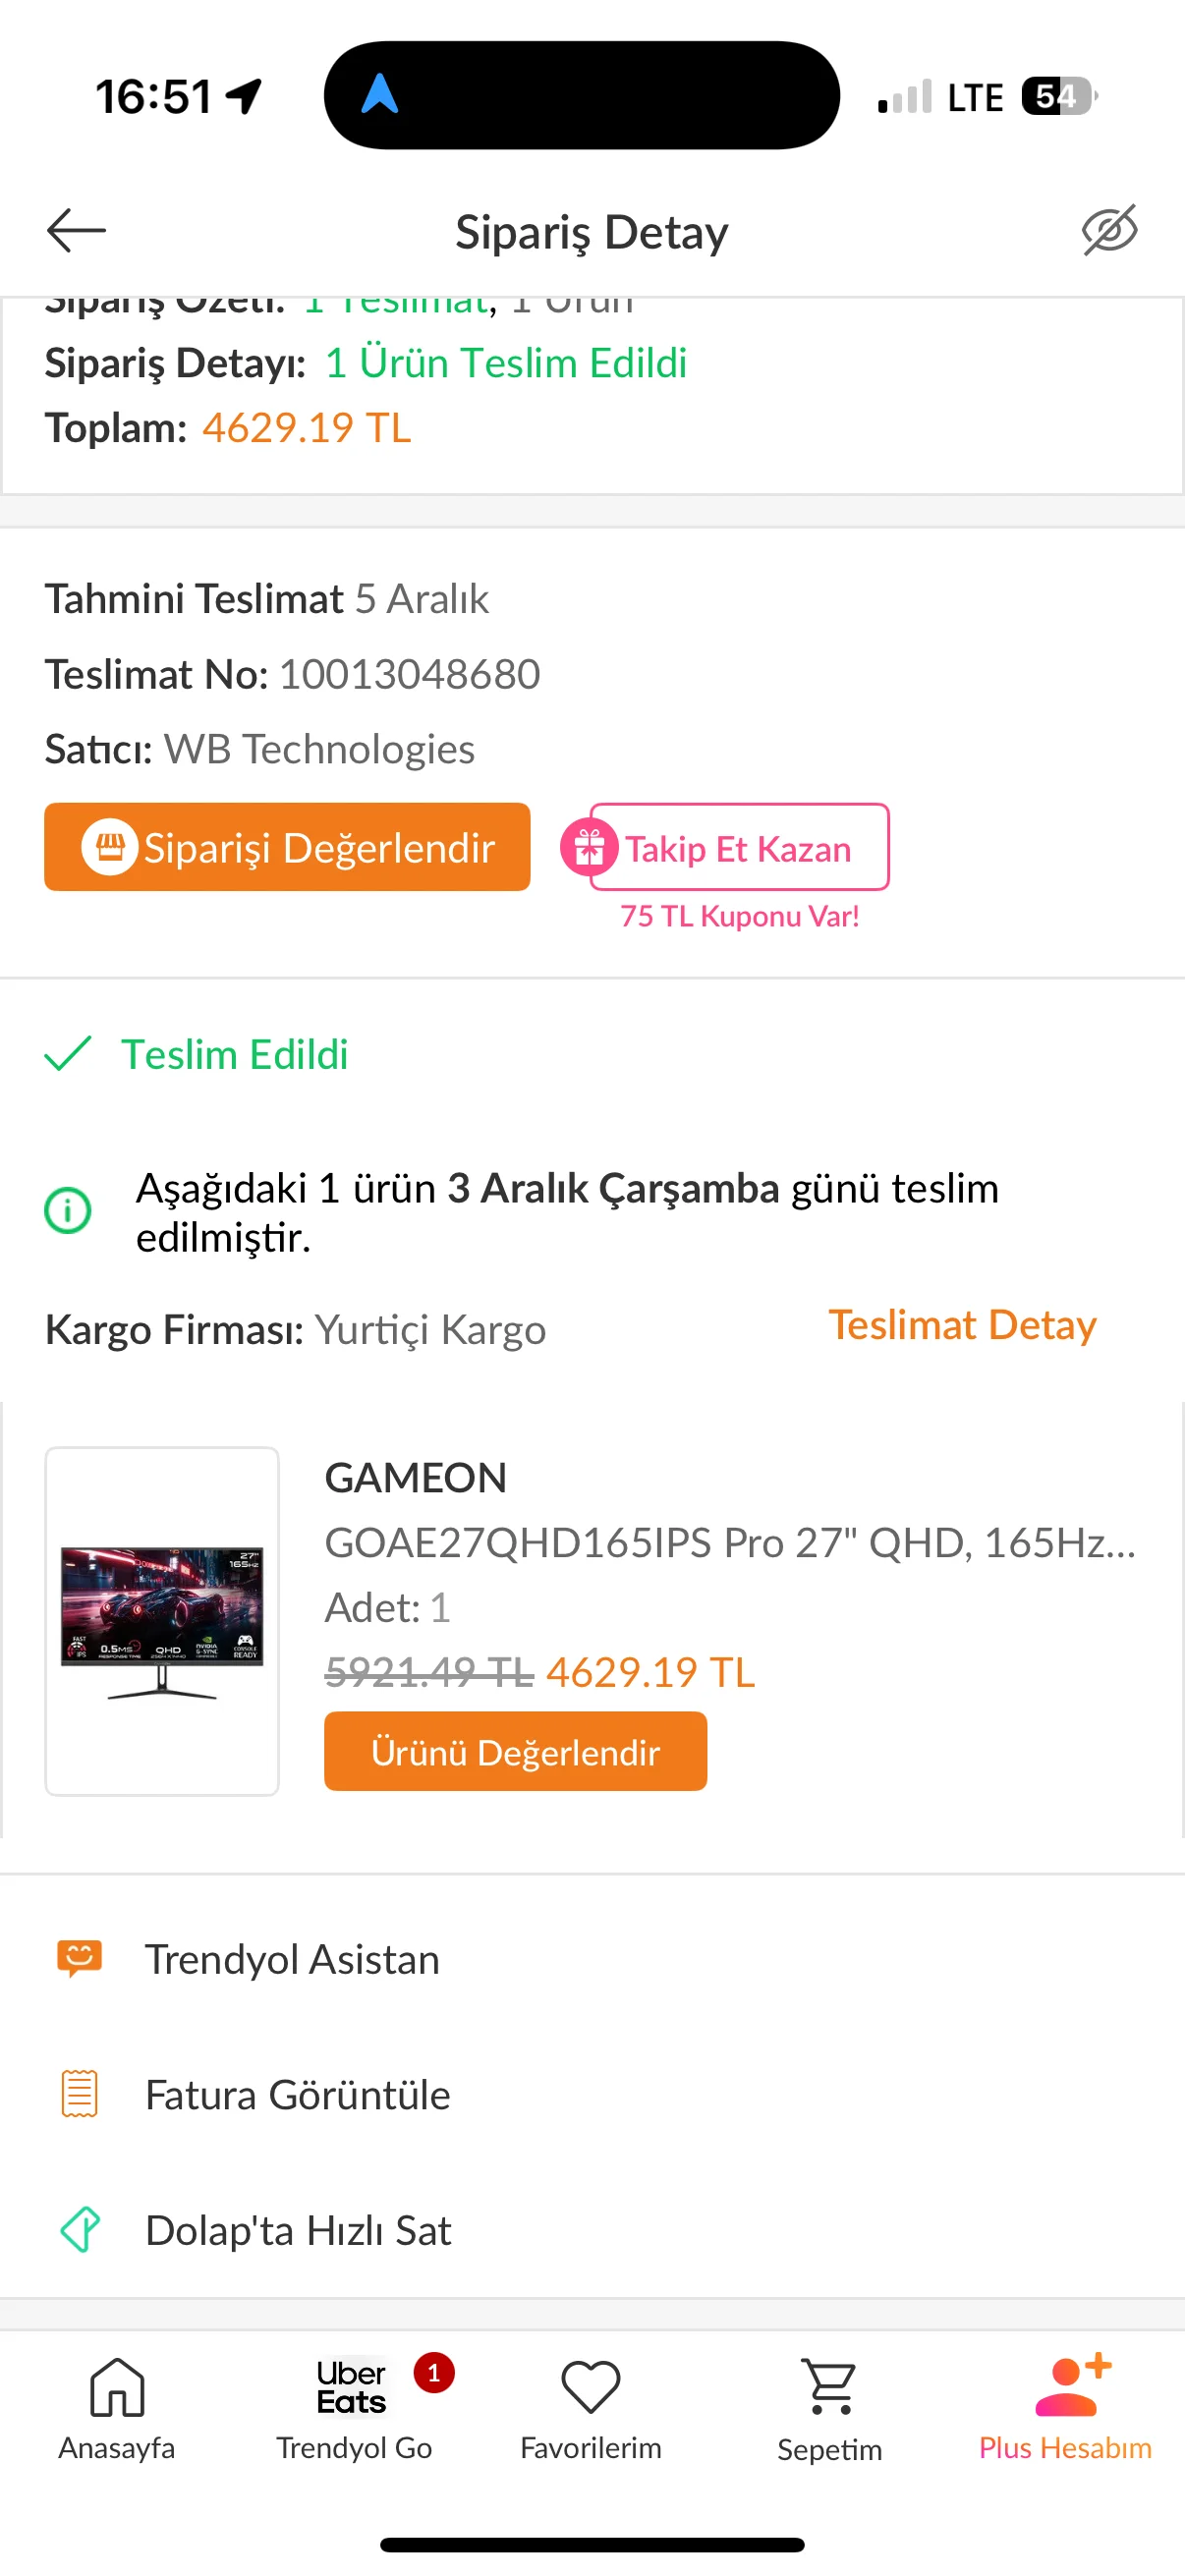Tap the GOAE27QHD165IPS Pro product title

pyautogui.click(x=730, y=1543)
